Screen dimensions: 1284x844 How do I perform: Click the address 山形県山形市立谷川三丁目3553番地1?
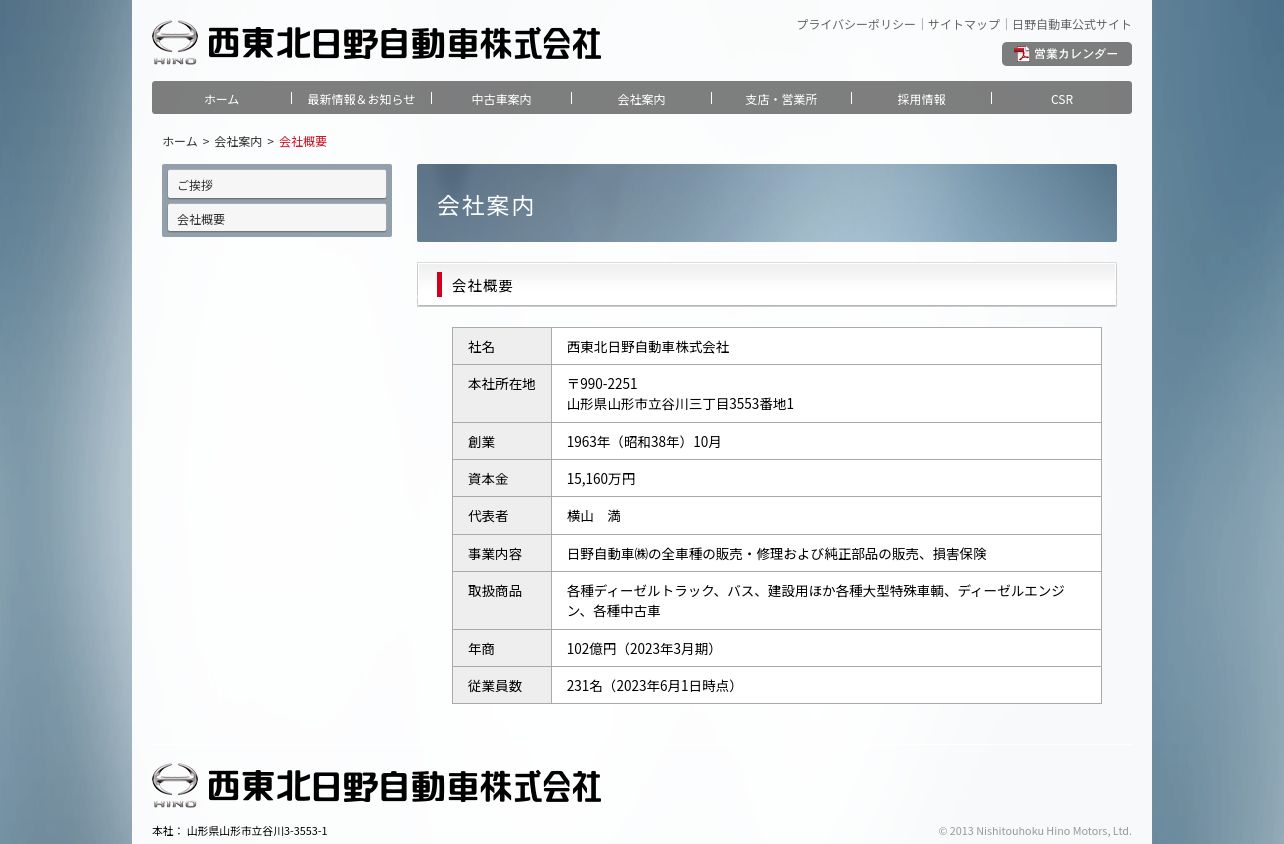[x=680, y=403]
